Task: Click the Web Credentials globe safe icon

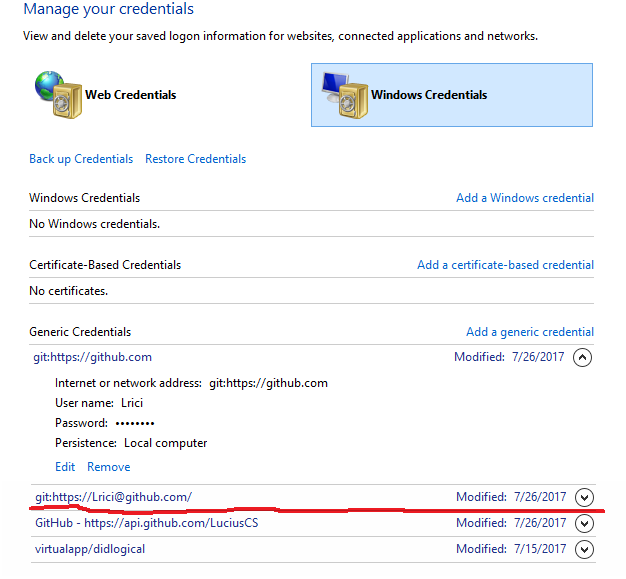Action: (x=58, y=95)
